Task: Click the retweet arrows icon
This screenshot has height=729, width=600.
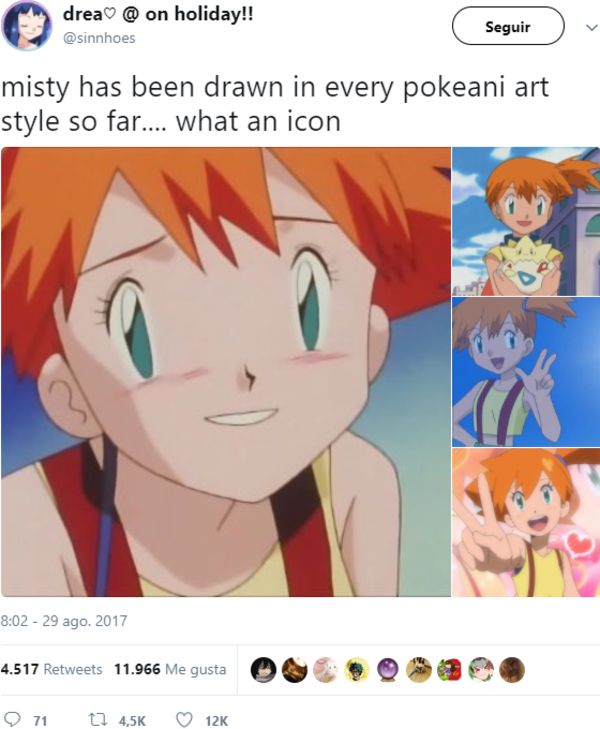Action: coord(98,720)
